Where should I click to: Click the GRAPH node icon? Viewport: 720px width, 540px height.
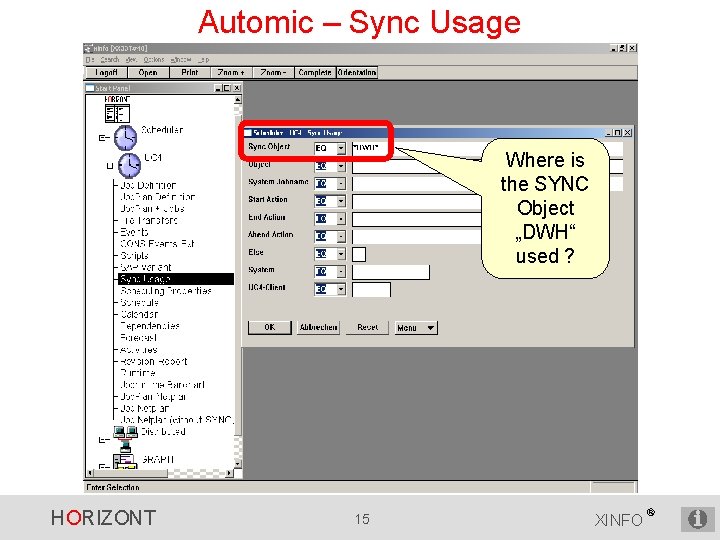(x=124, y=461)
